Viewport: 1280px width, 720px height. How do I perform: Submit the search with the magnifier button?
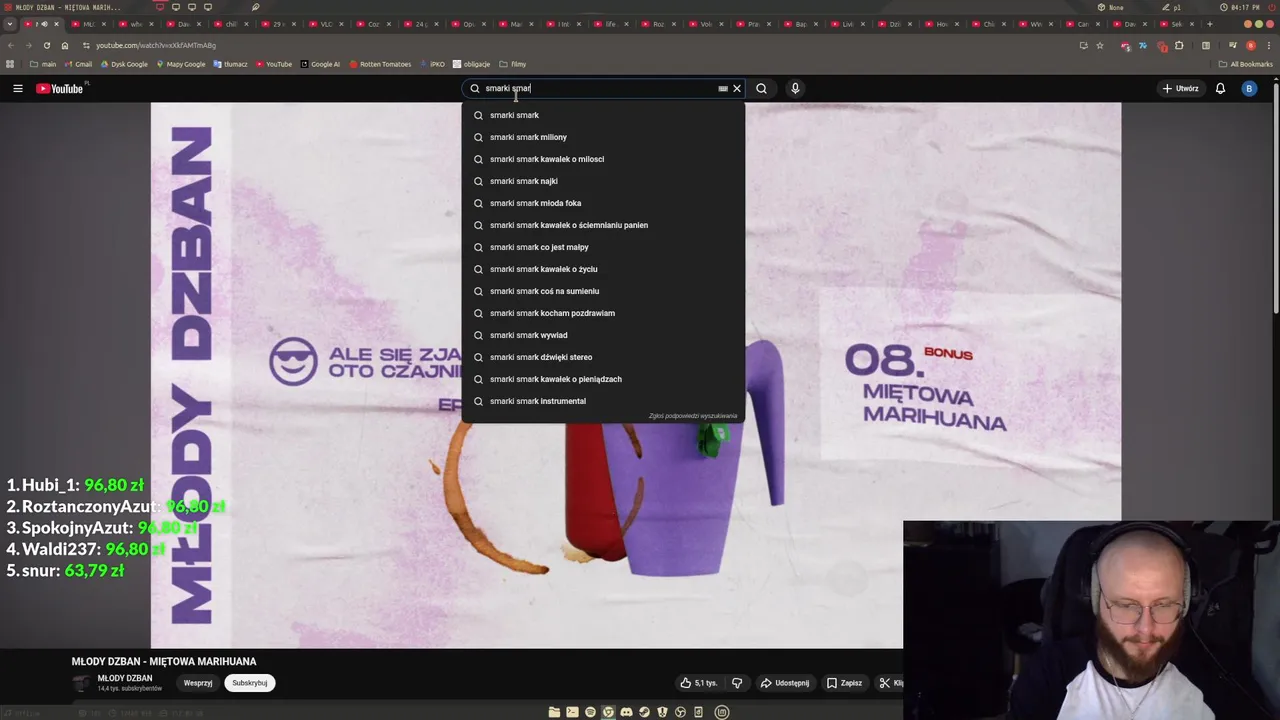tap(761, 88)
